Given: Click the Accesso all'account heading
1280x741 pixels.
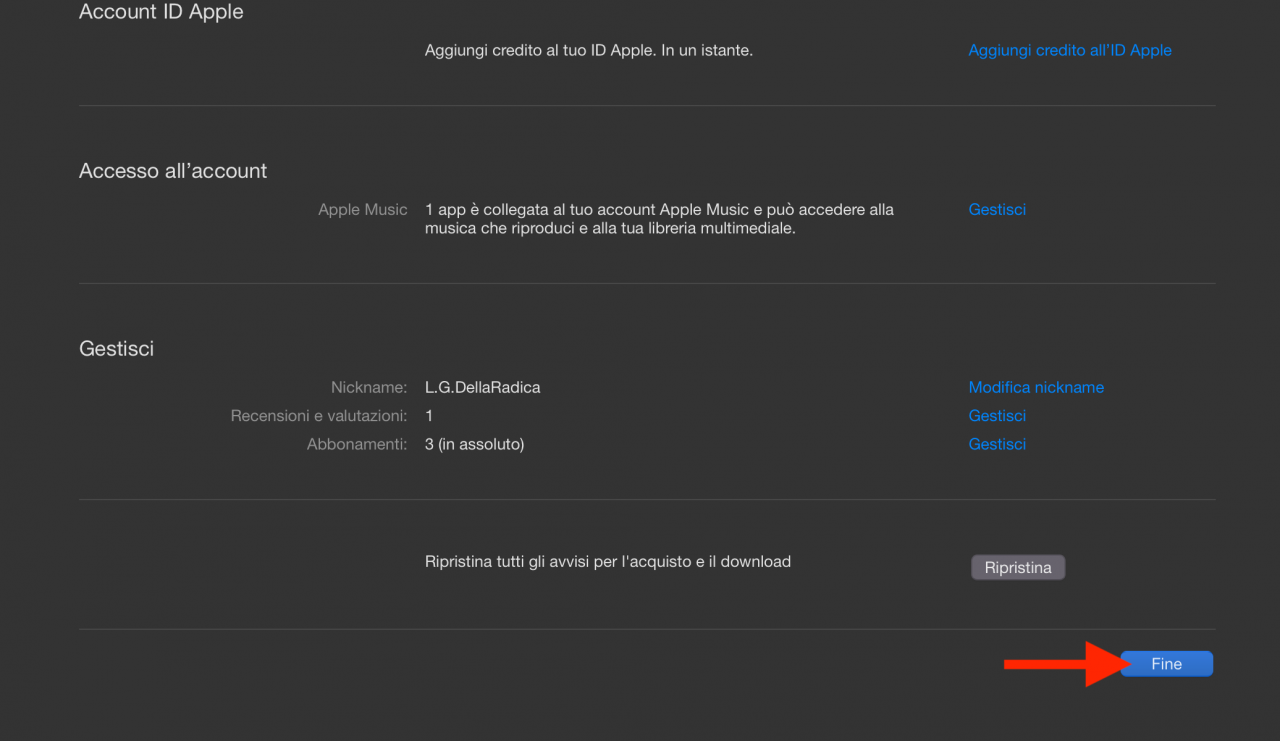Looking at the screenshot, I should point(173,171).
